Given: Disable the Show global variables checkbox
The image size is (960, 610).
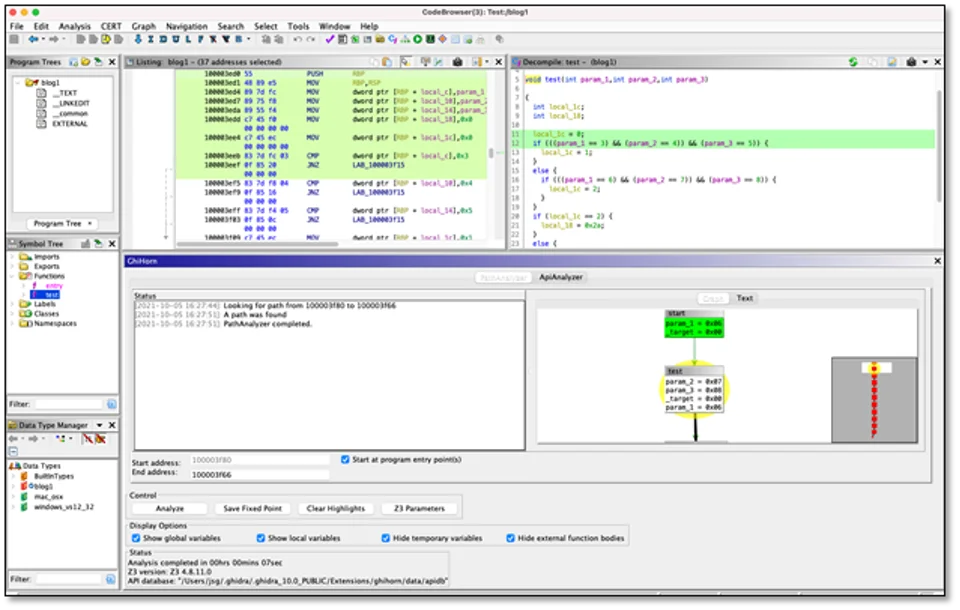Looking at the screenshot, I should 137,538.
